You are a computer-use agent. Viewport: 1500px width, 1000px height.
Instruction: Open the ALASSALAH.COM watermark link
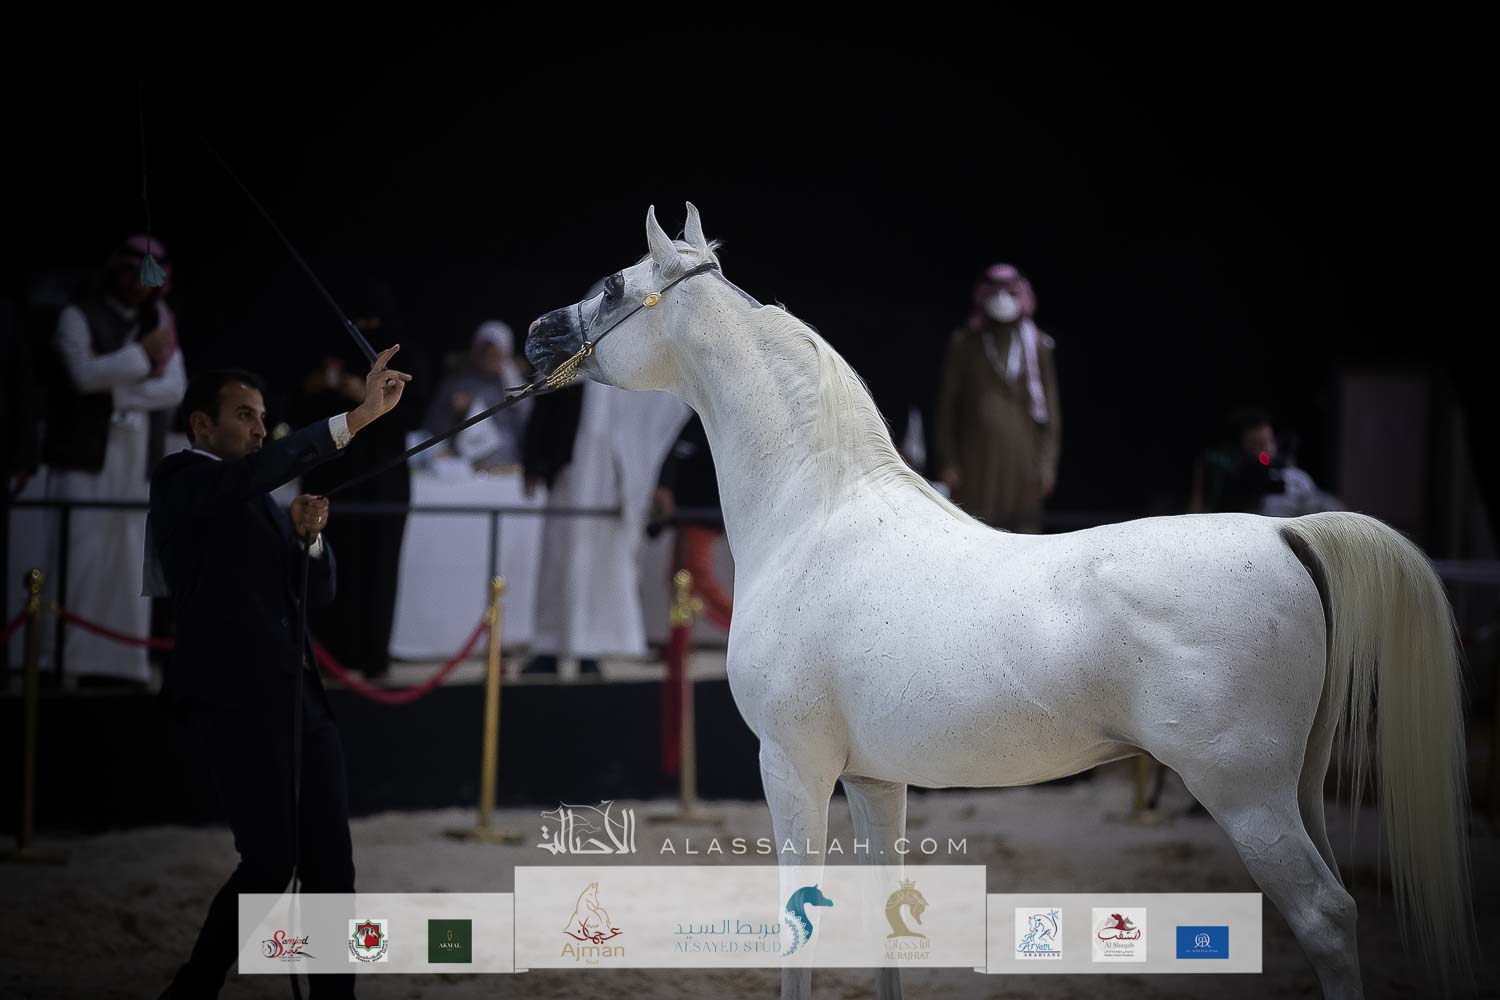click(x=813, y=846)
